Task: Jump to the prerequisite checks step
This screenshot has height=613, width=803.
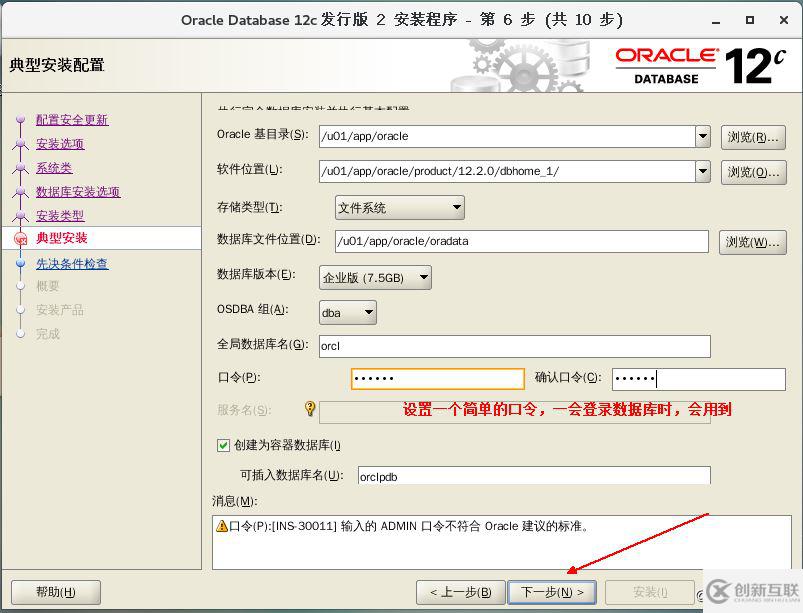Action: click(72, 264)
